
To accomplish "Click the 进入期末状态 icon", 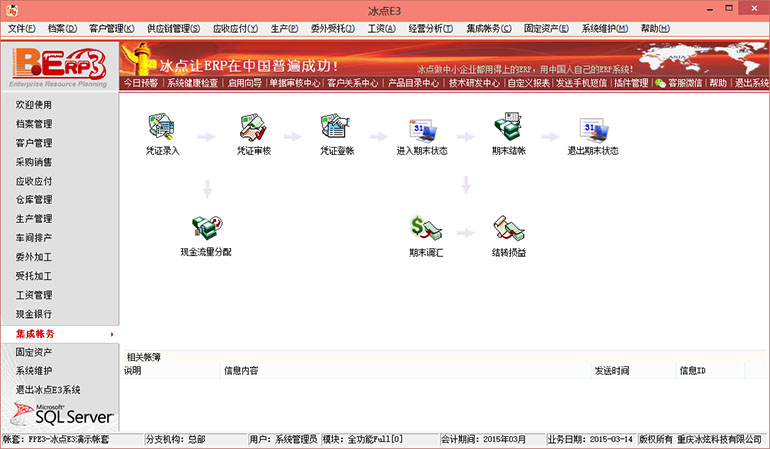I will coord(422,130).
